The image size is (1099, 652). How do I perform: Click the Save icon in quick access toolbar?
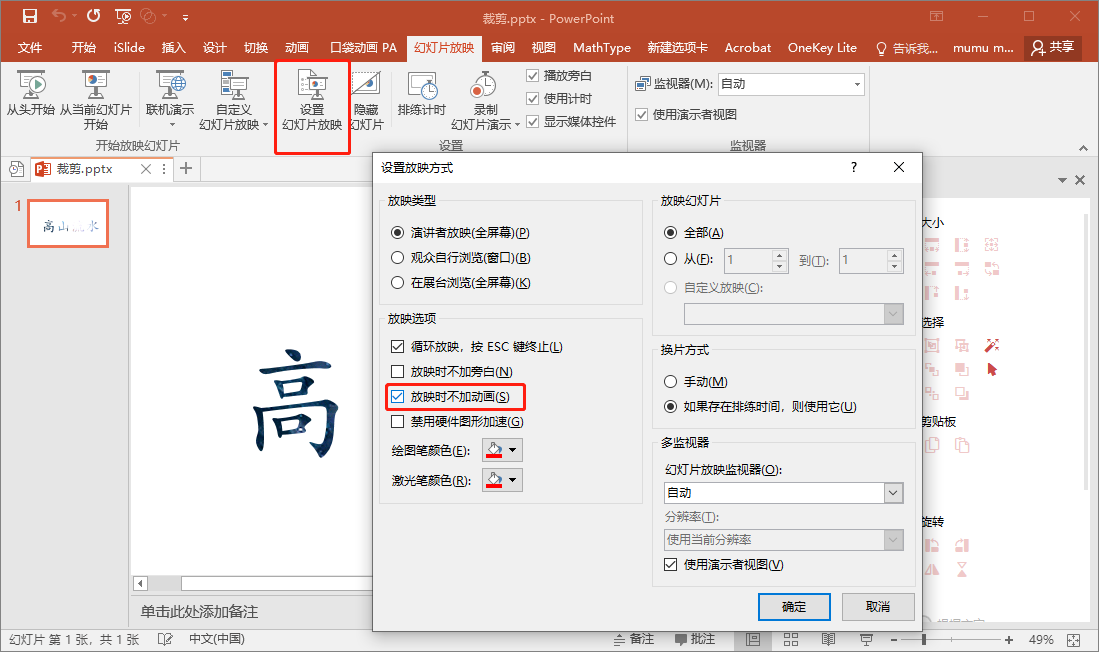coord(29,16)
